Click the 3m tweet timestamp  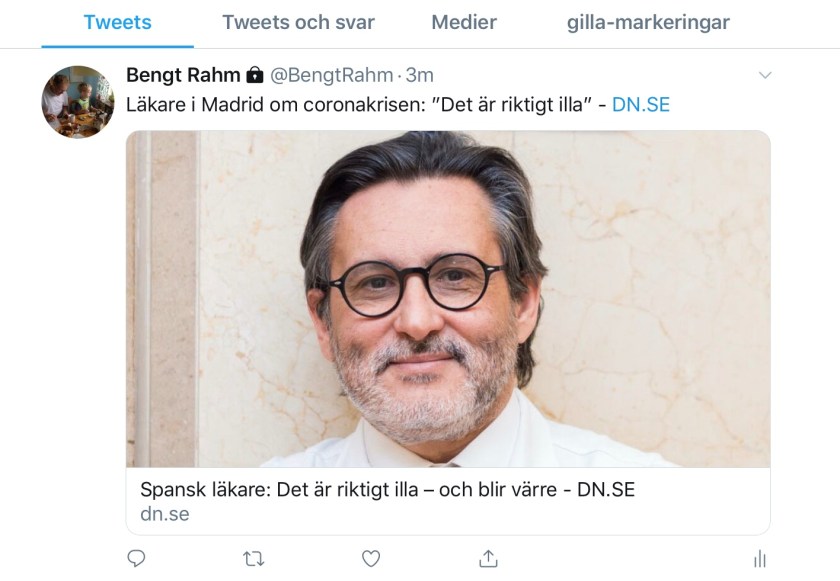pyautogui.click(x=420, y=75)
